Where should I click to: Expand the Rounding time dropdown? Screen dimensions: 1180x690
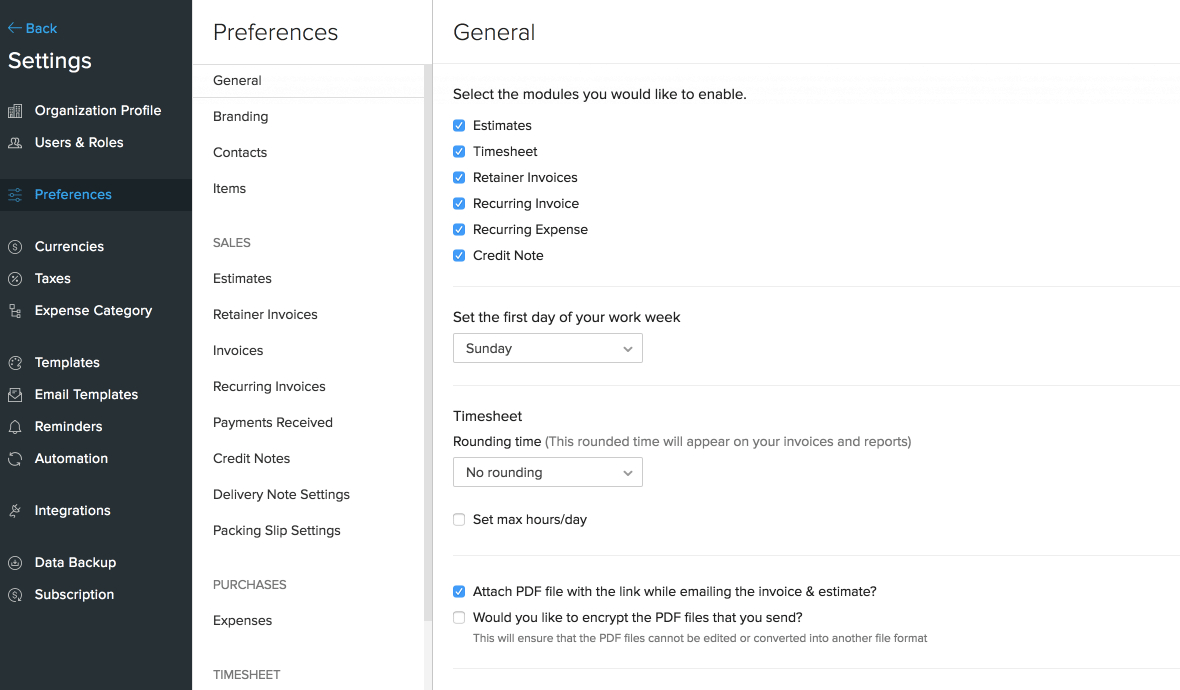pyautogui.click(x=547, y=472)
